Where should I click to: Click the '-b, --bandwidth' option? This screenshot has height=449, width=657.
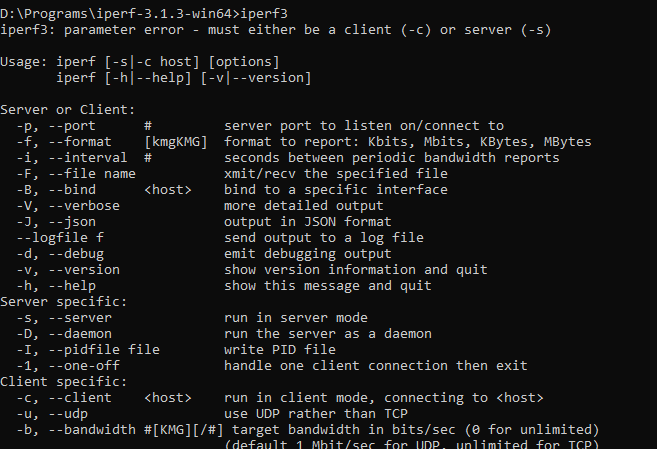pyautogui.click(x=77, y=429)
